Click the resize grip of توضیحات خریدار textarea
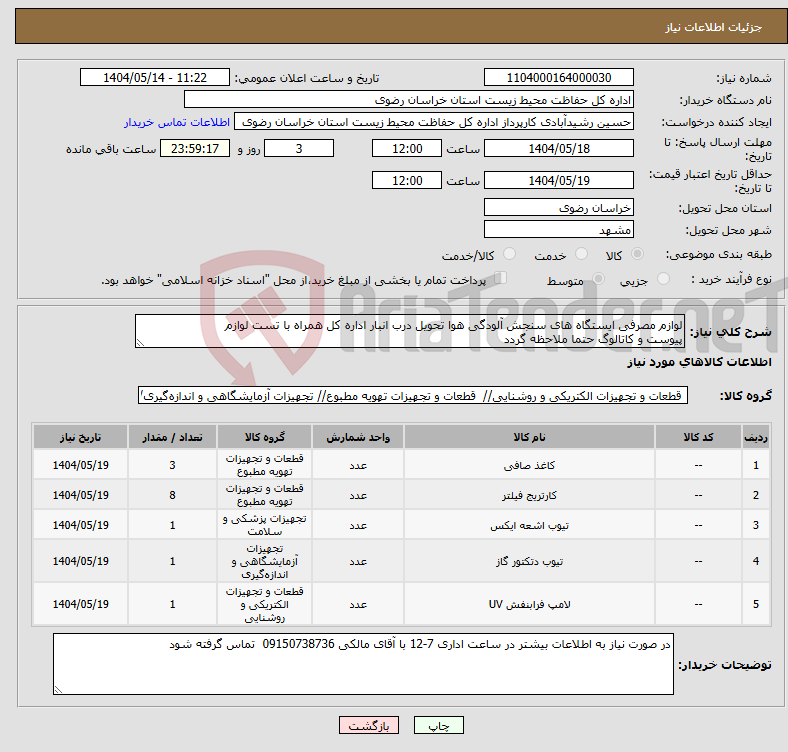The image size is (788, 752). coord(58,690)
